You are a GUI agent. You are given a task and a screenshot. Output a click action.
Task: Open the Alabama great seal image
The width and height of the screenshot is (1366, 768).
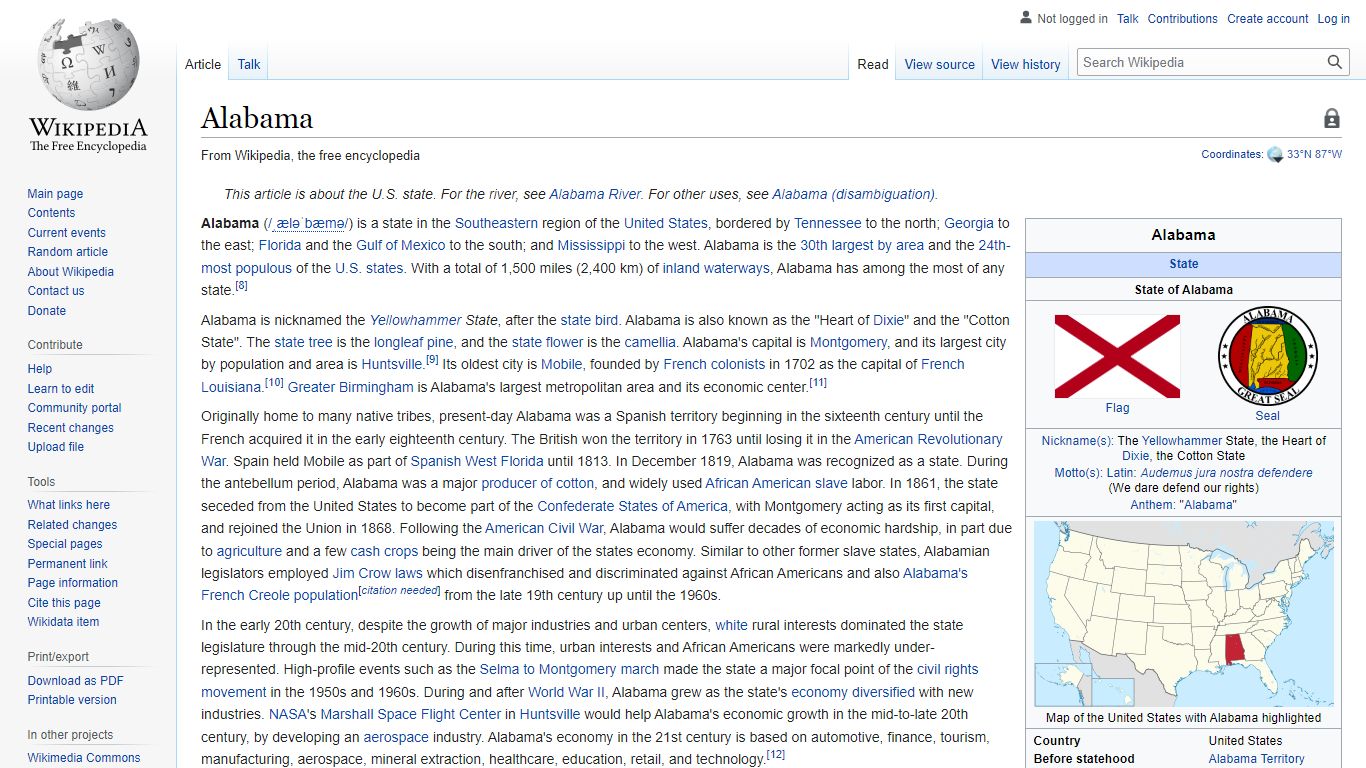pos(1267,356)
